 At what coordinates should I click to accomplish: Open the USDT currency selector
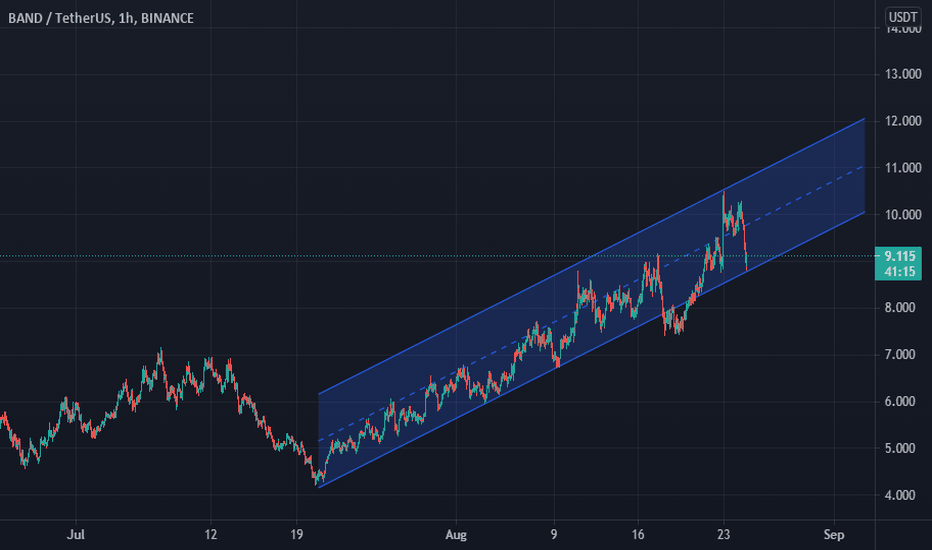pos(902,17)
